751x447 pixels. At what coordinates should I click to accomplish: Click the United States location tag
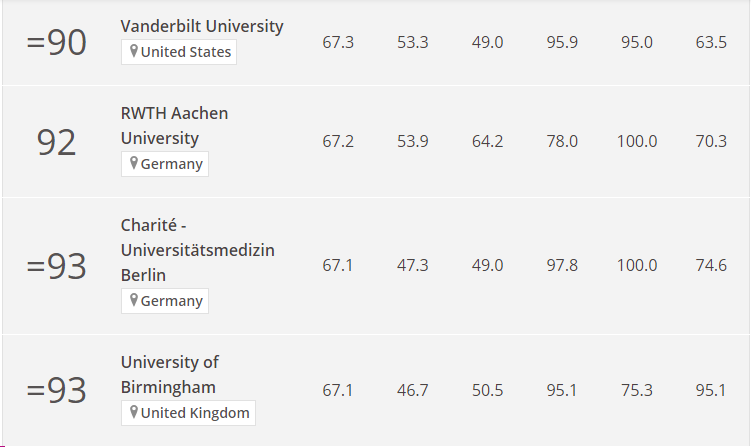pyautogui.click(x=179, y=52)
